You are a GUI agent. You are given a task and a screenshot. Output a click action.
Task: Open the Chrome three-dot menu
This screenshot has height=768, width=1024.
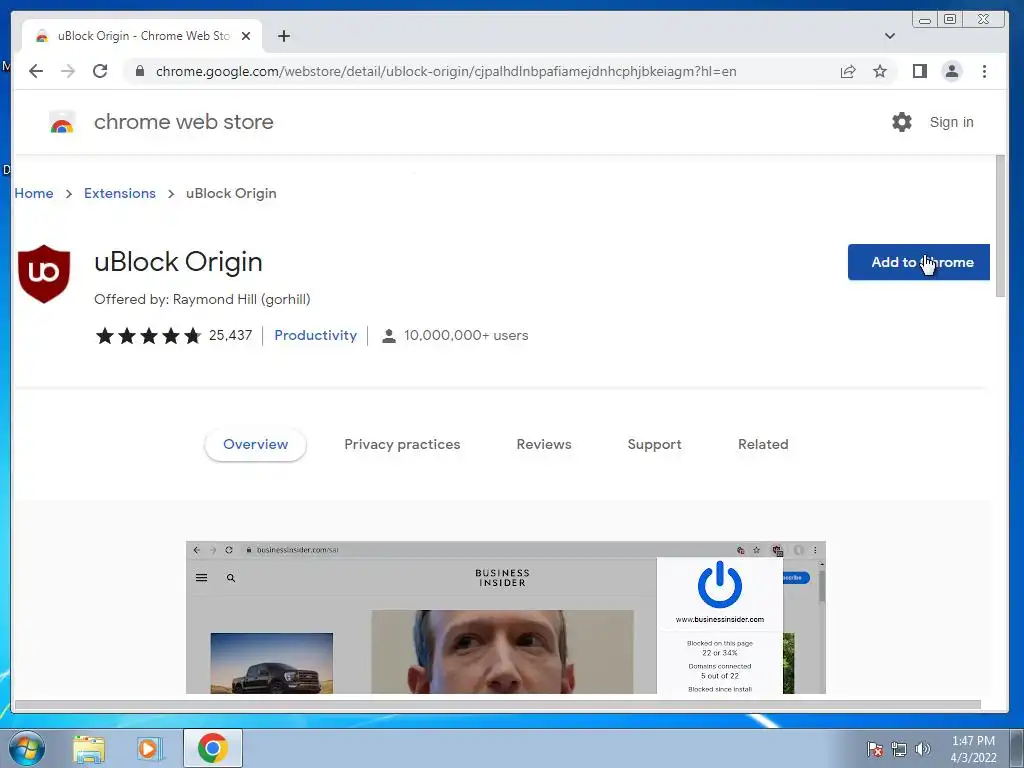pos(984,71)
